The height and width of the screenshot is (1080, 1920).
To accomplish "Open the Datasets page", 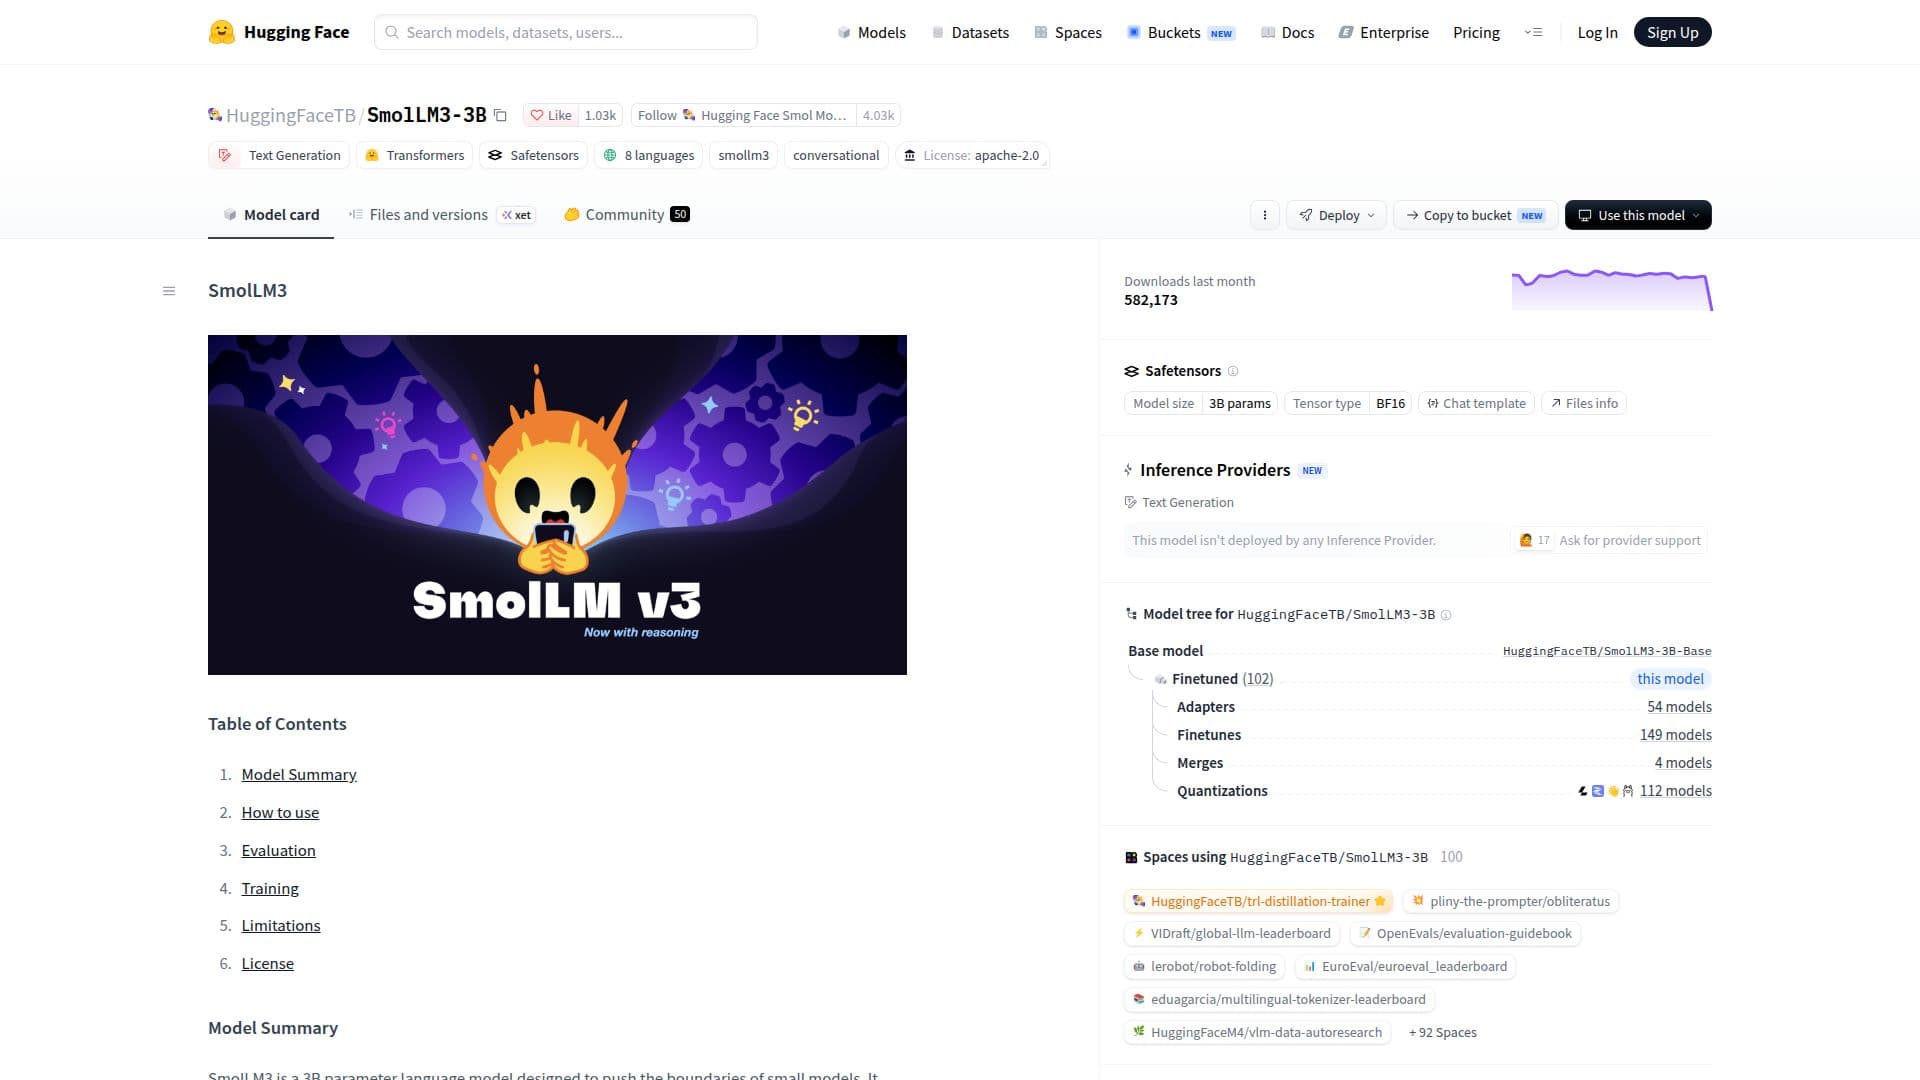I will click(970, 32).
